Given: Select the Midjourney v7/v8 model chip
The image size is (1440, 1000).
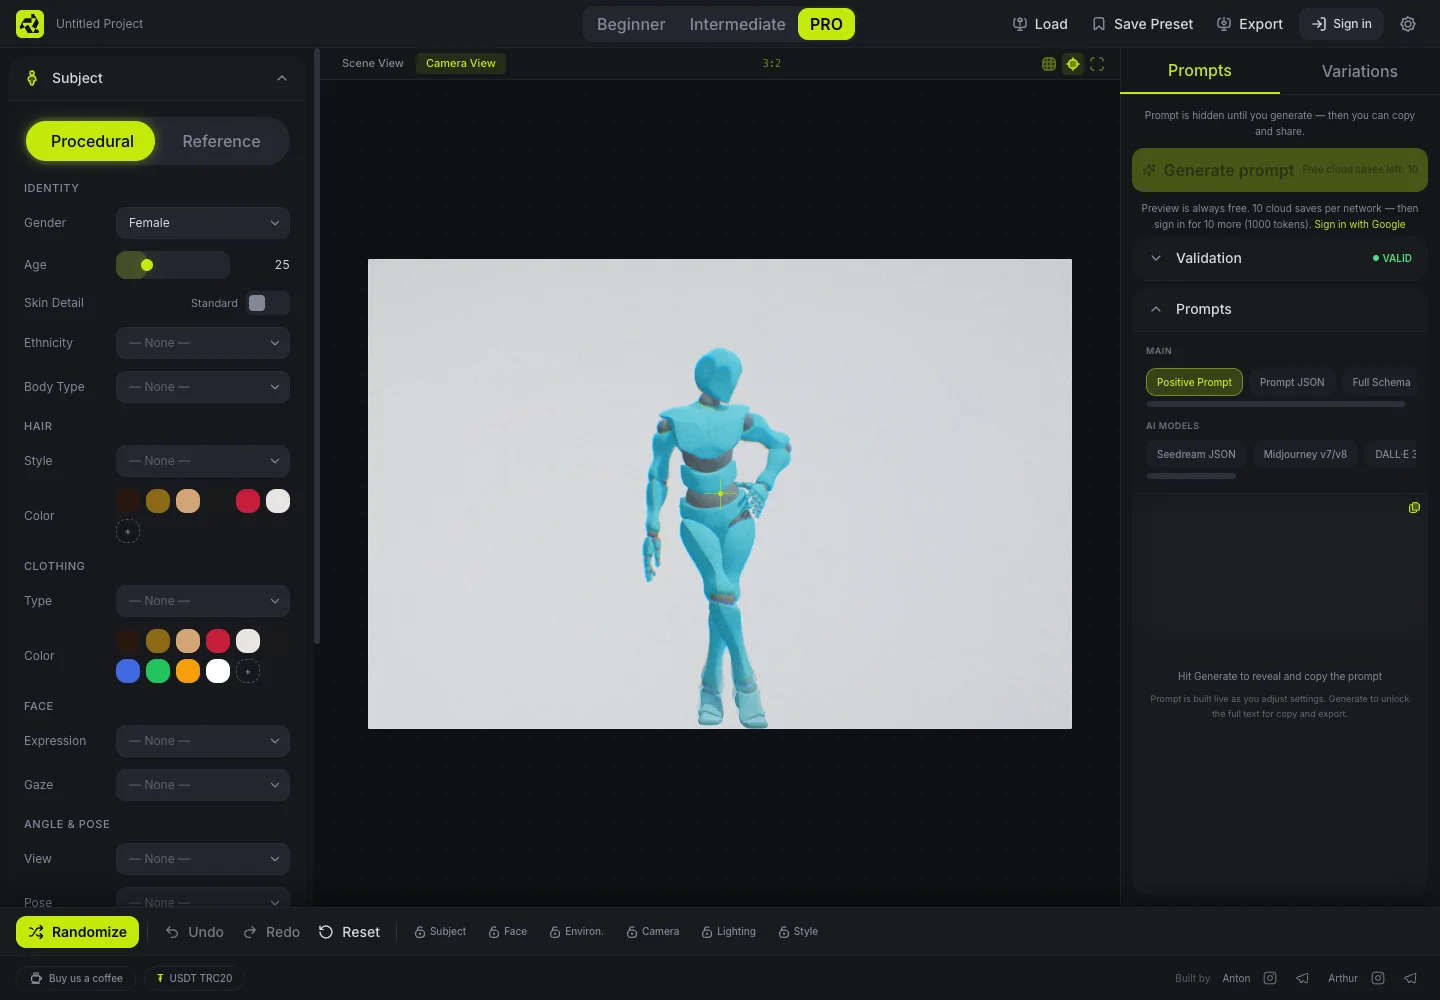Looking at the screenshot, I should (x=1305, y=454).
